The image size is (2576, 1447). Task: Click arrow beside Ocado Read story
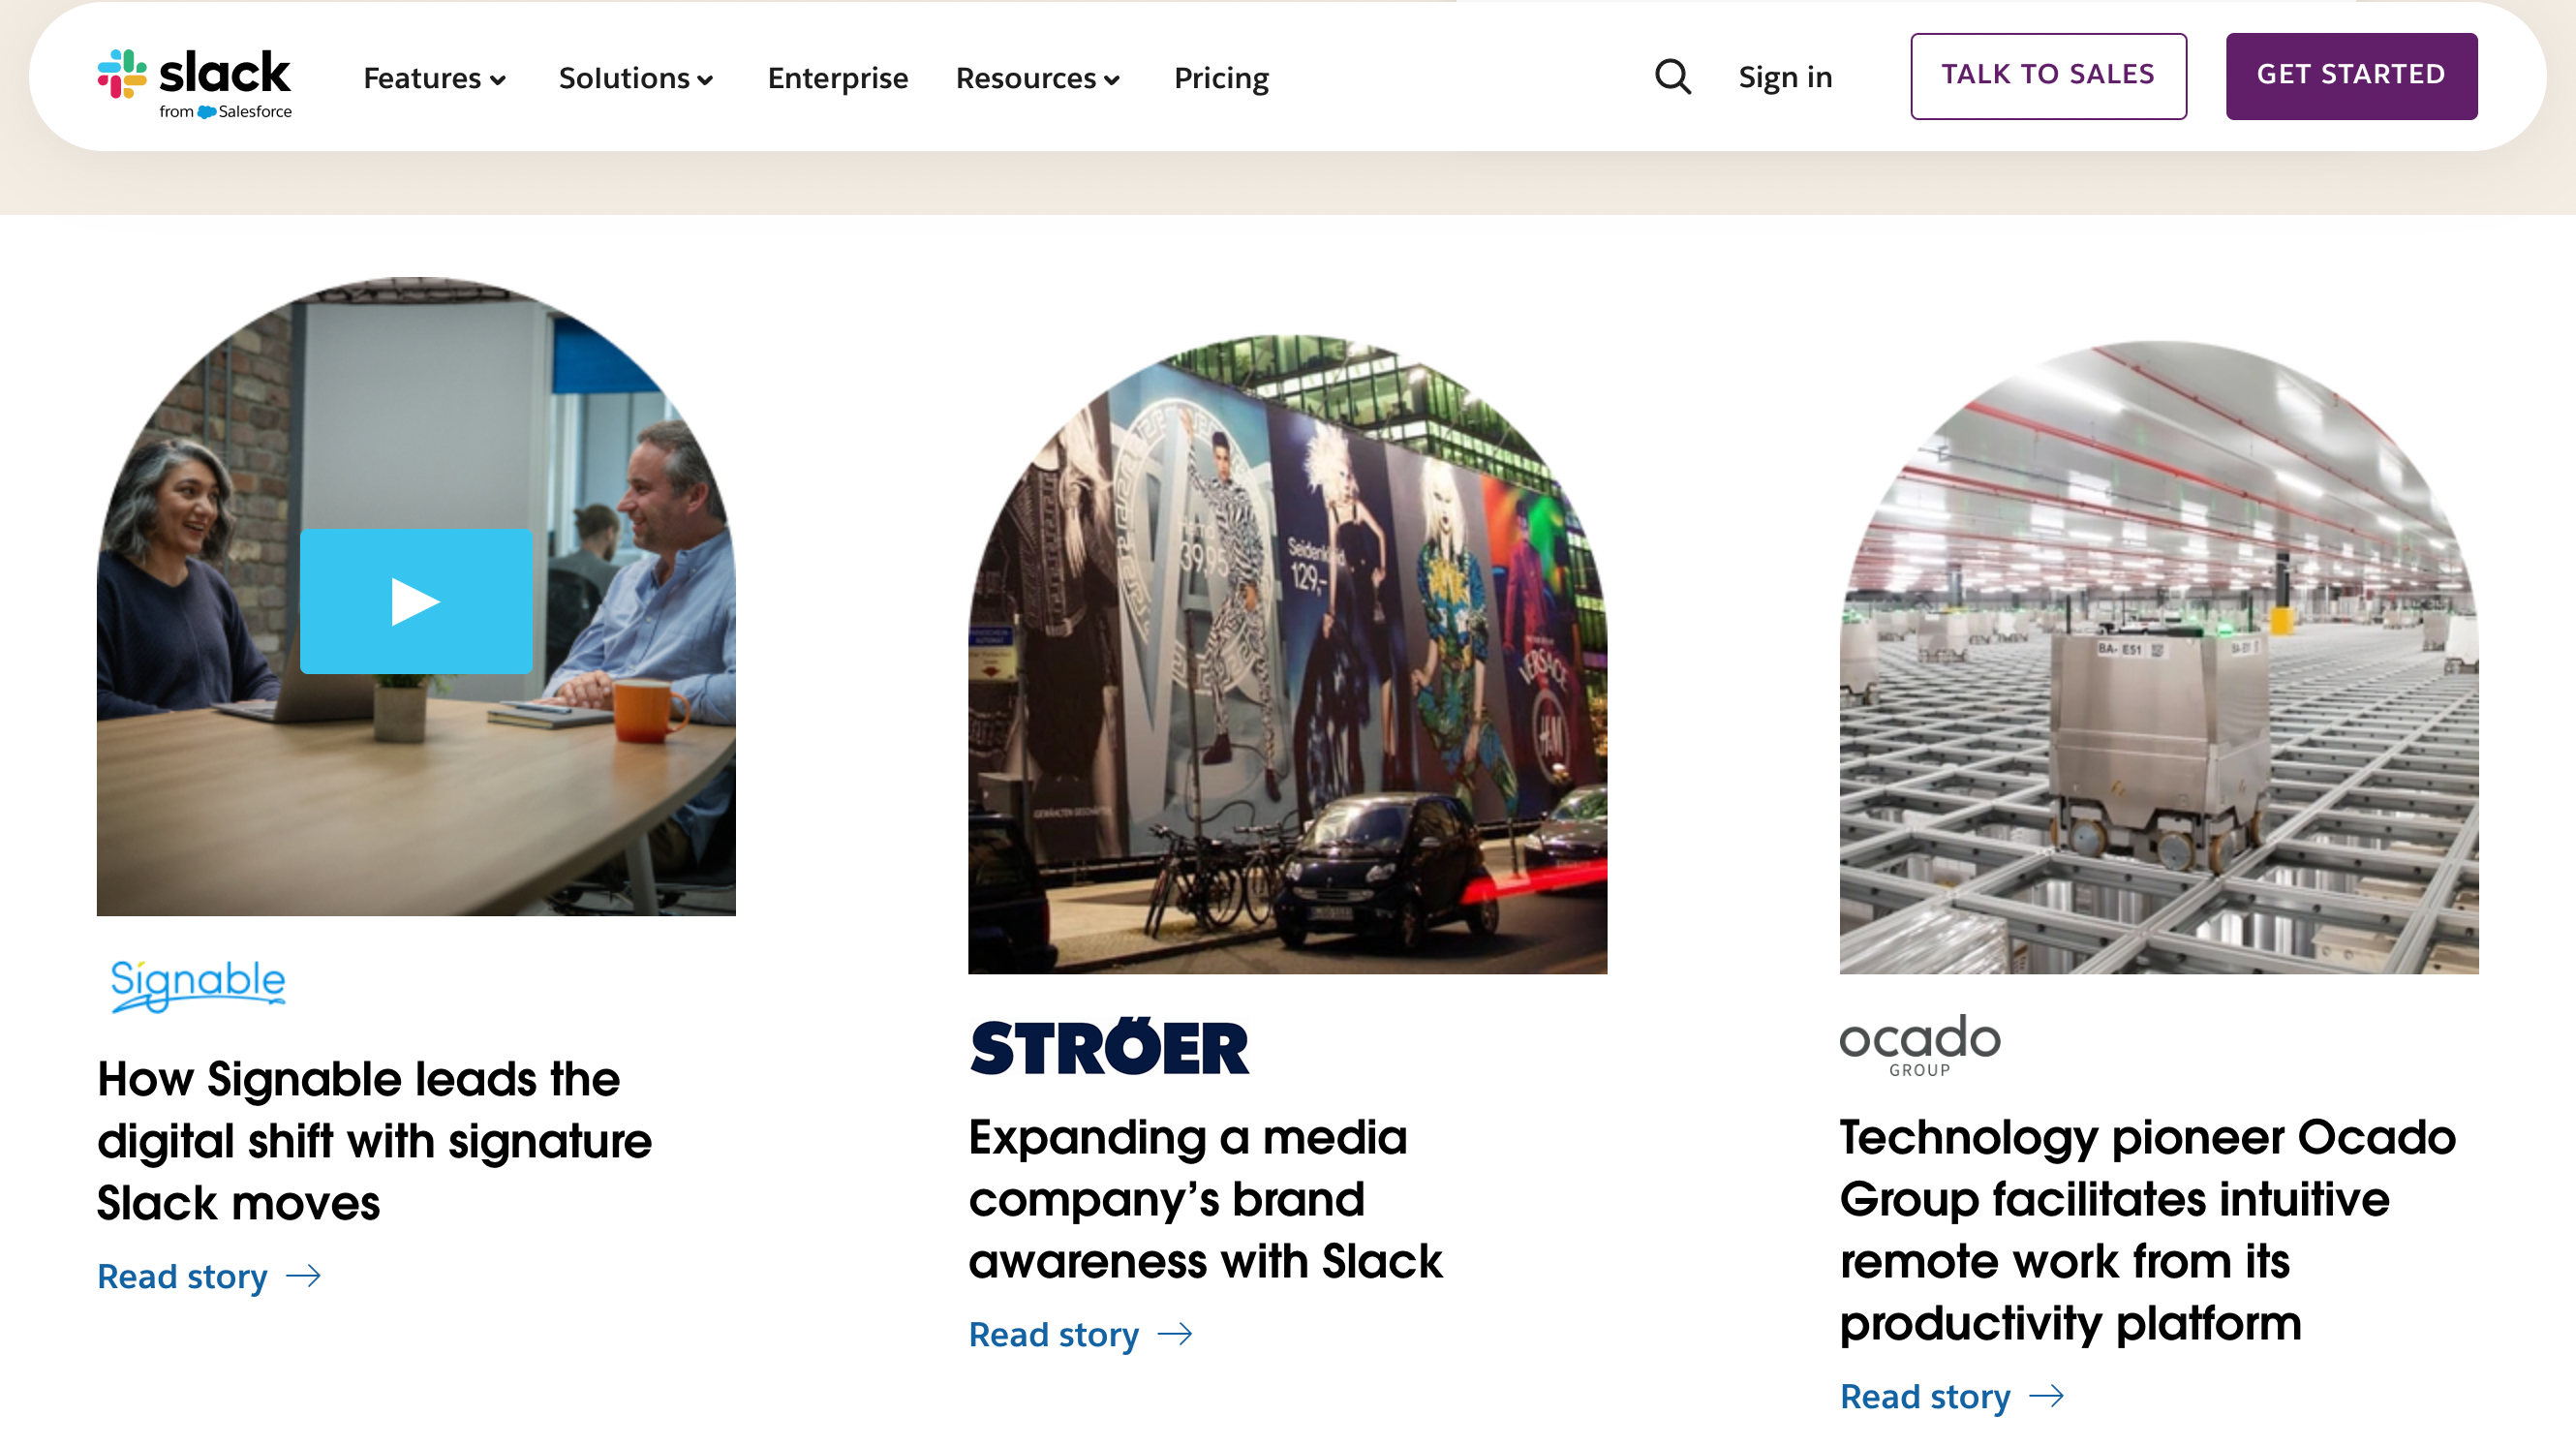(2047, 1396)
